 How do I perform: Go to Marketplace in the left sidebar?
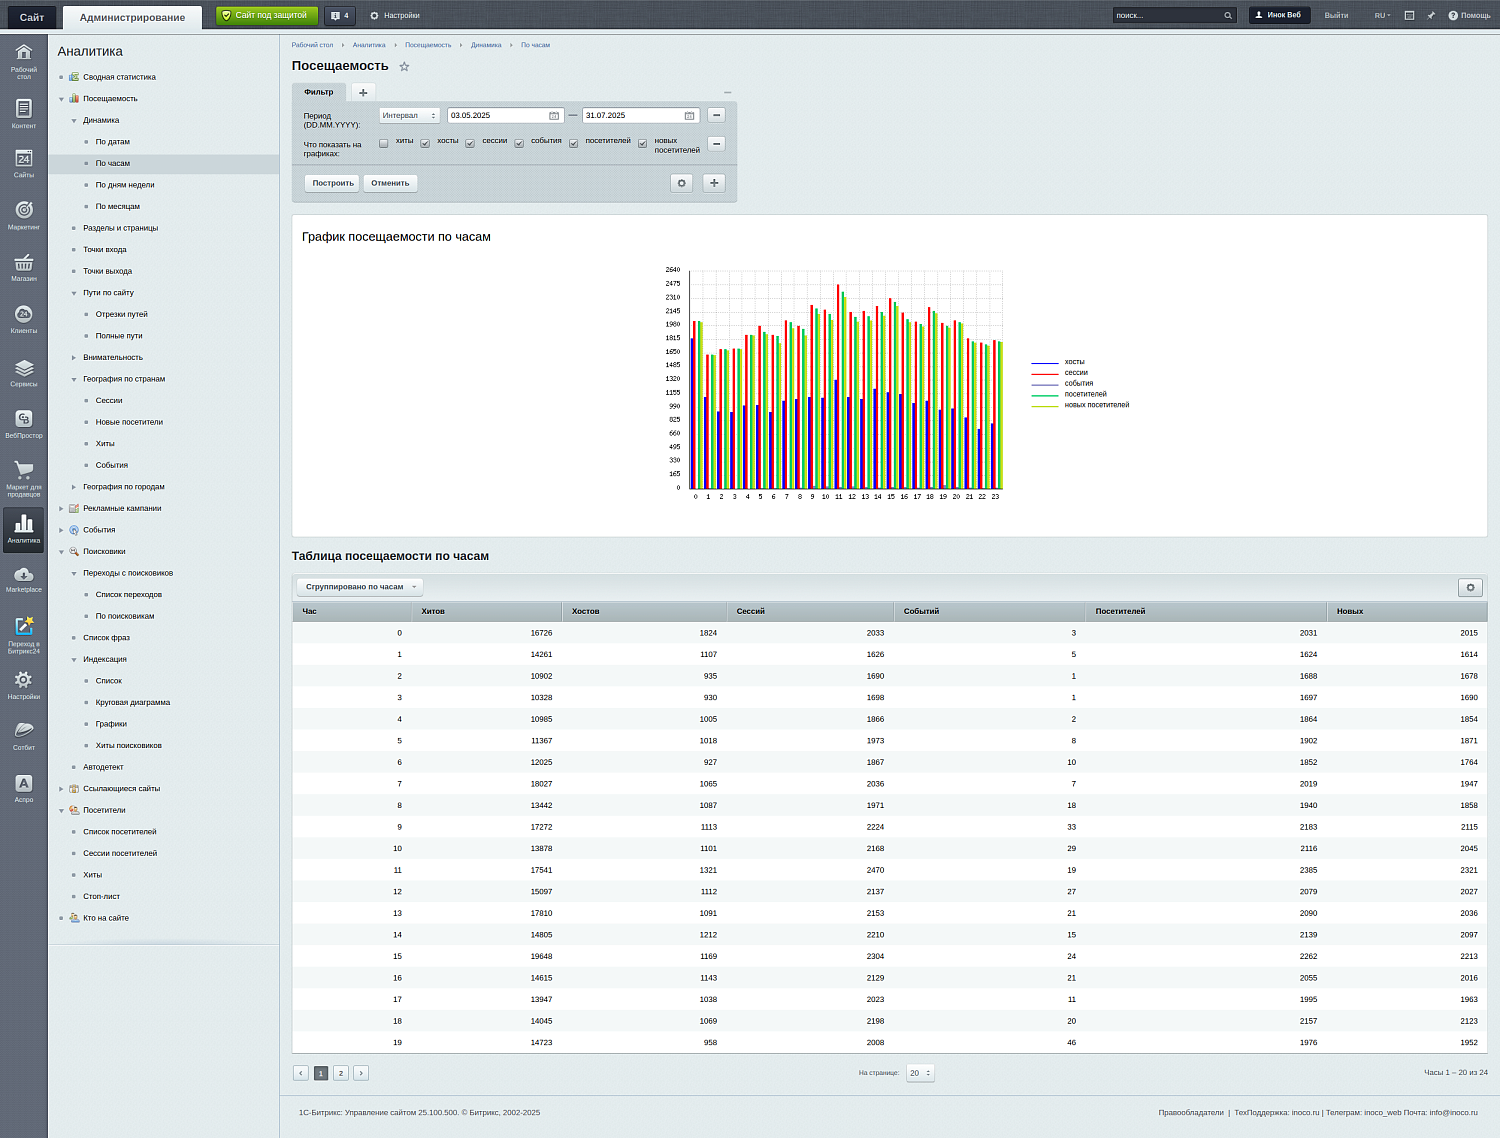pos(23,578)
